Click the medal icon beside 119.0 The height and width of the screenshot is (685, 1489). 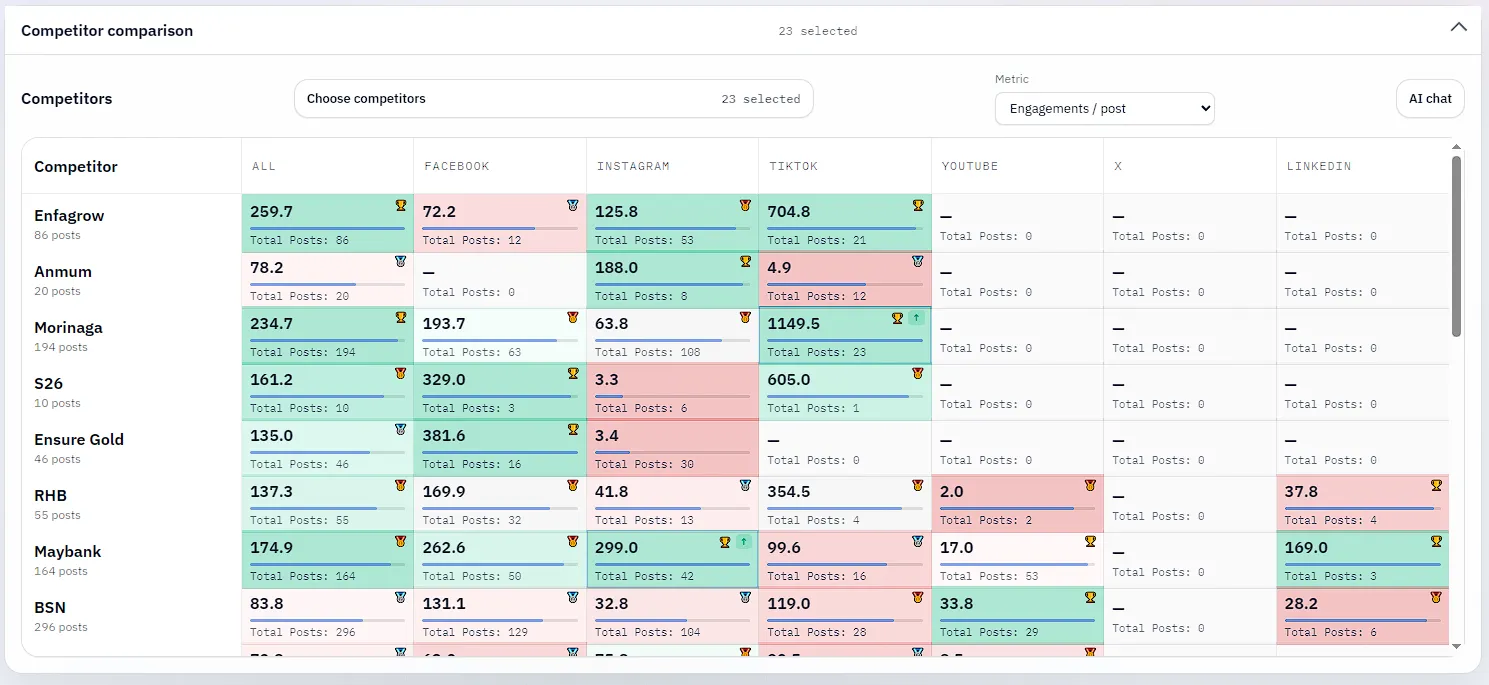click(x=918, y=597)
